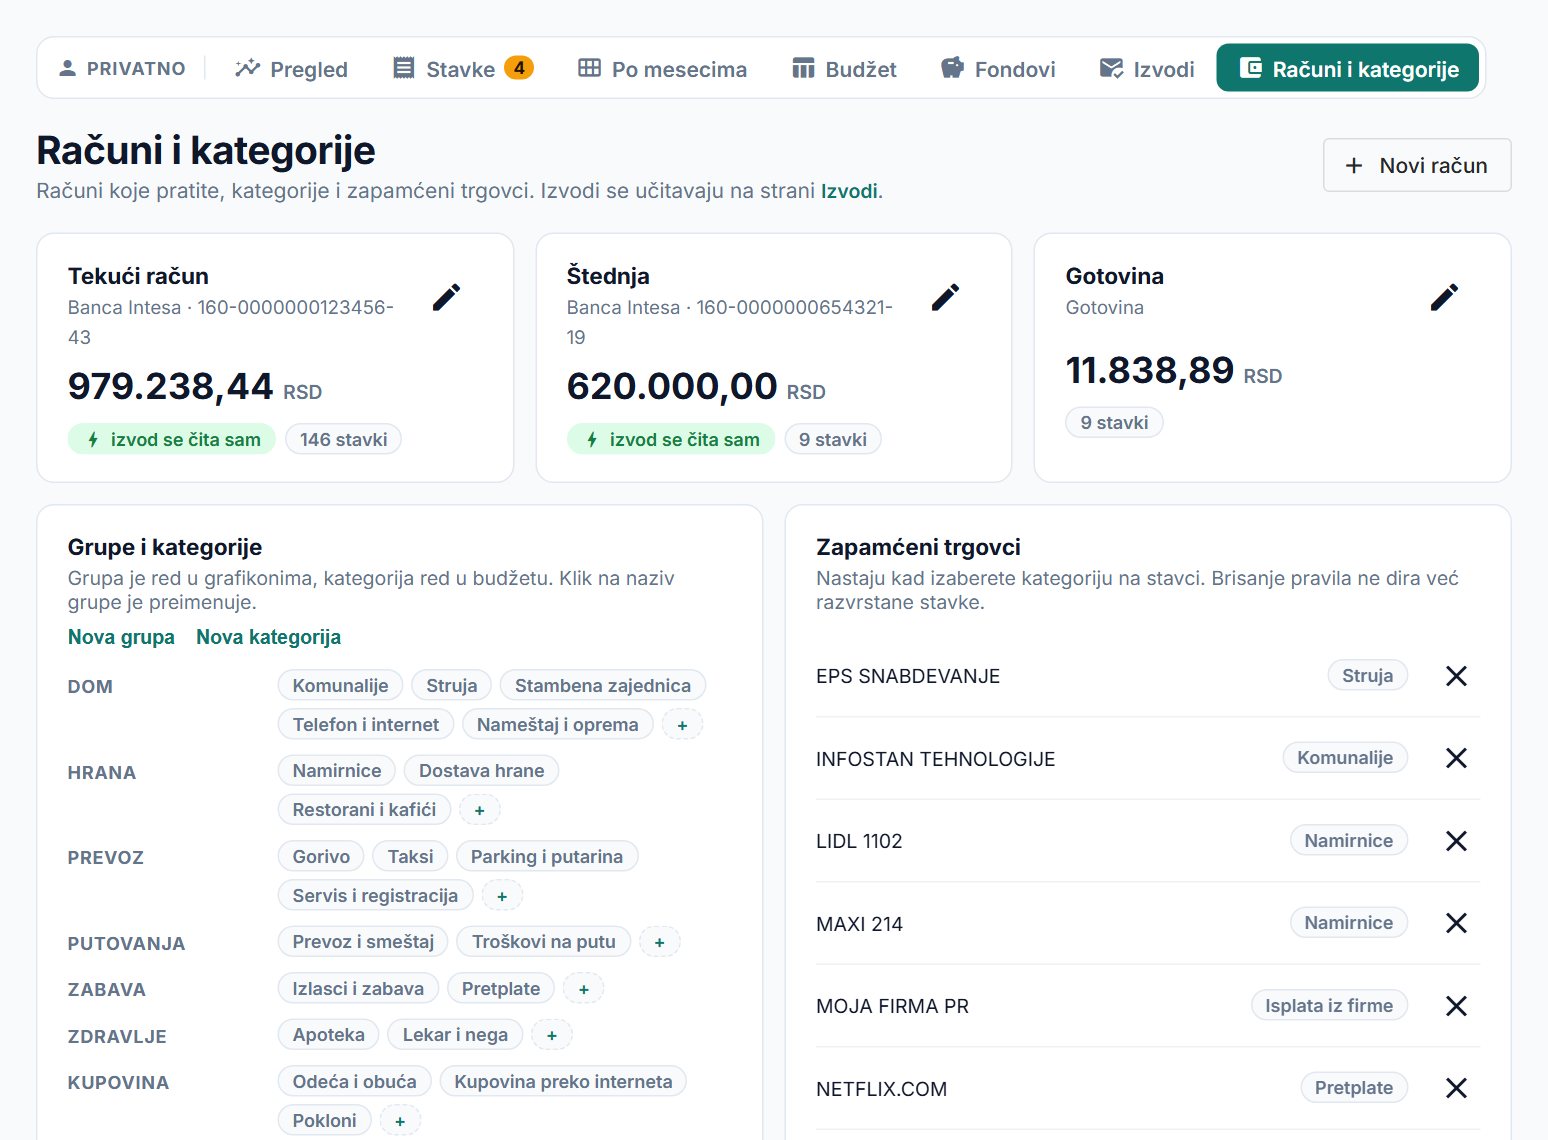This screenshot has height=1140, width=1548.
Task: Edit the Štednja account with pencil icon
Action: tap(946, 297)
